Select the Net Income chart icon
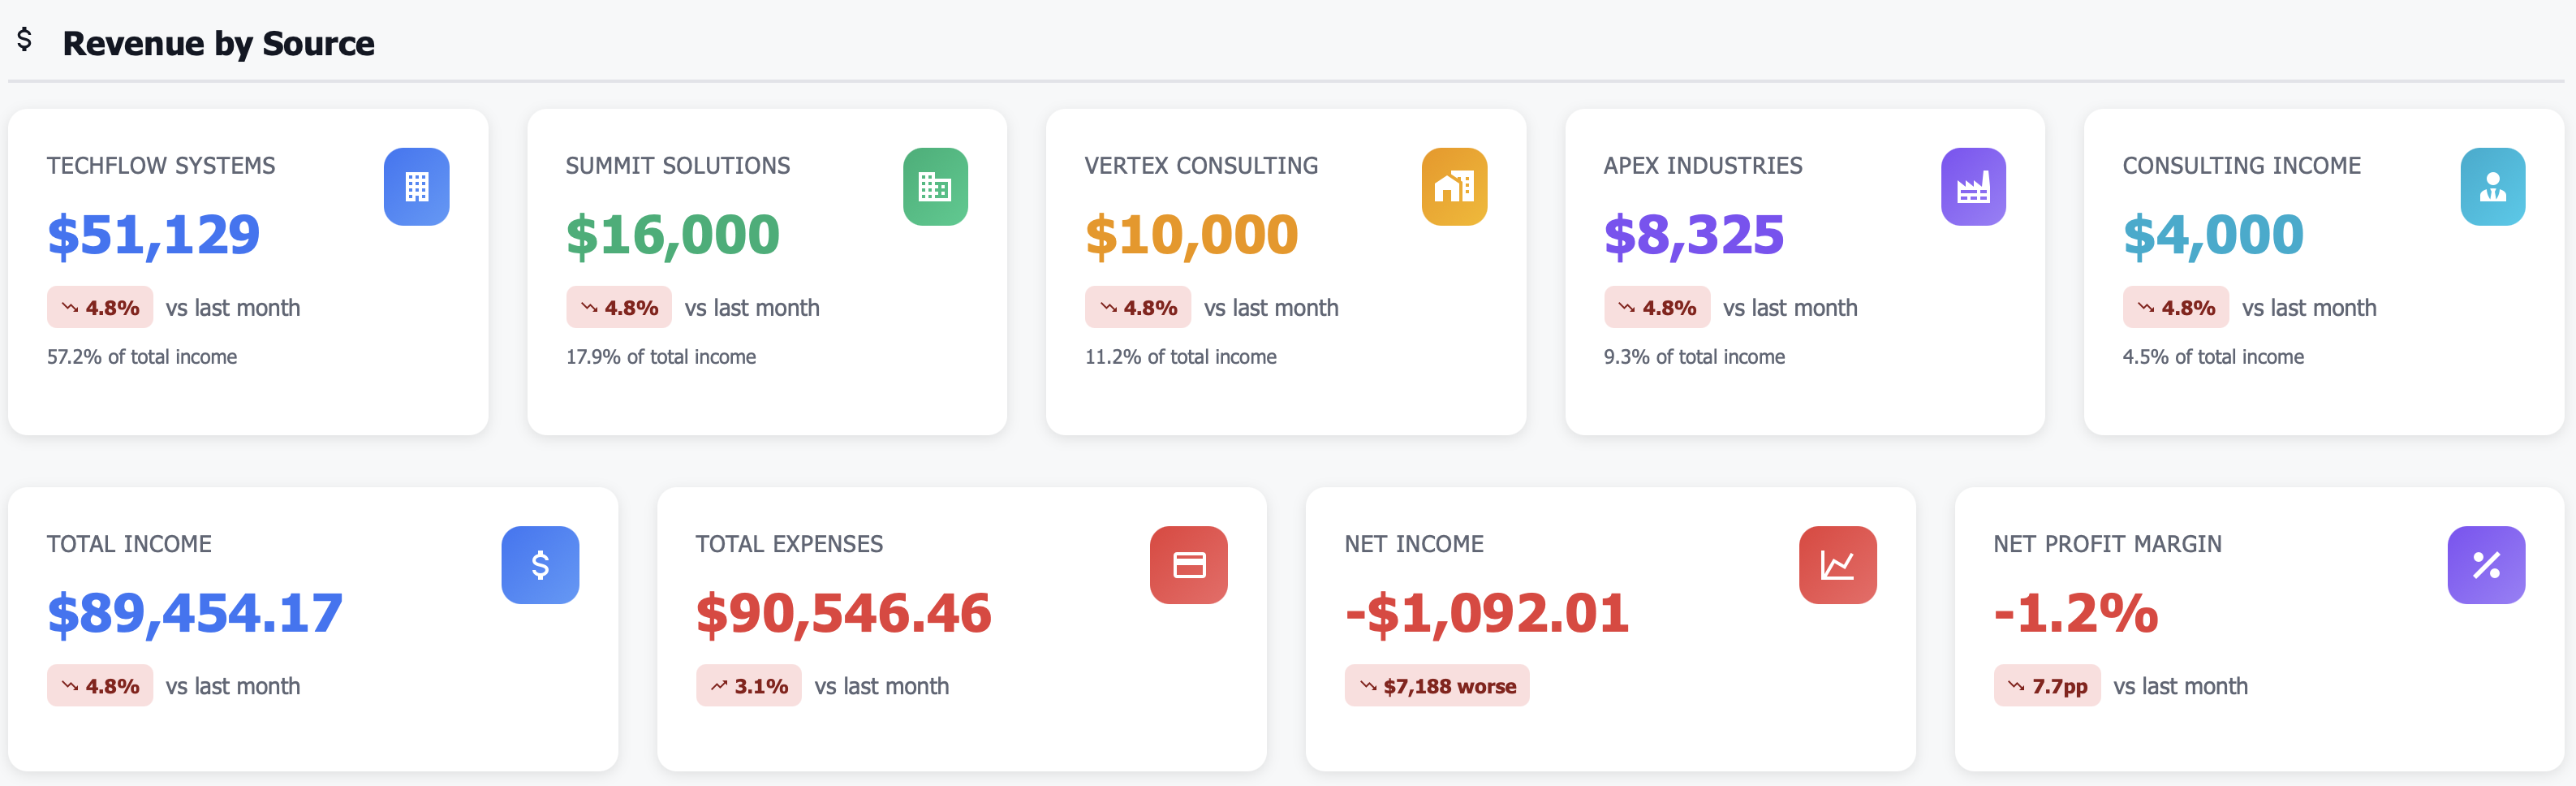The height and width of the screenshot is (786, 2576). point(1838,565)
